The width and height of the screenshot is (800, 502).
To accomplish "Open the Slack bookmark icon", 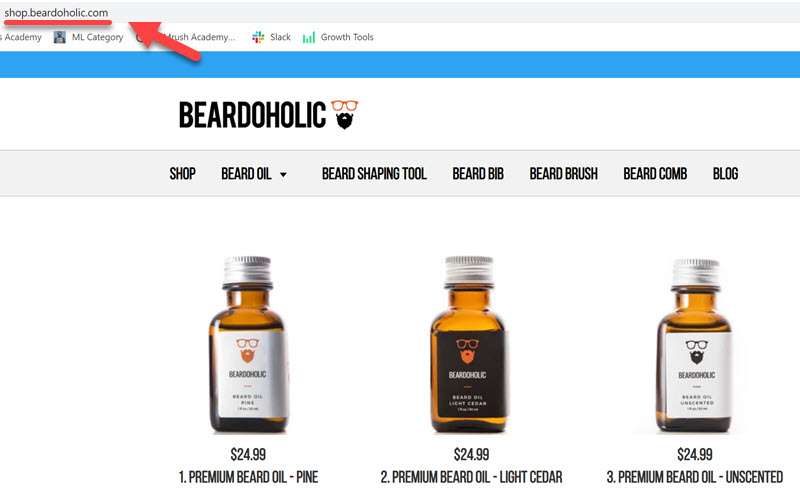I will pyautogui.click(x=258, y=37).
